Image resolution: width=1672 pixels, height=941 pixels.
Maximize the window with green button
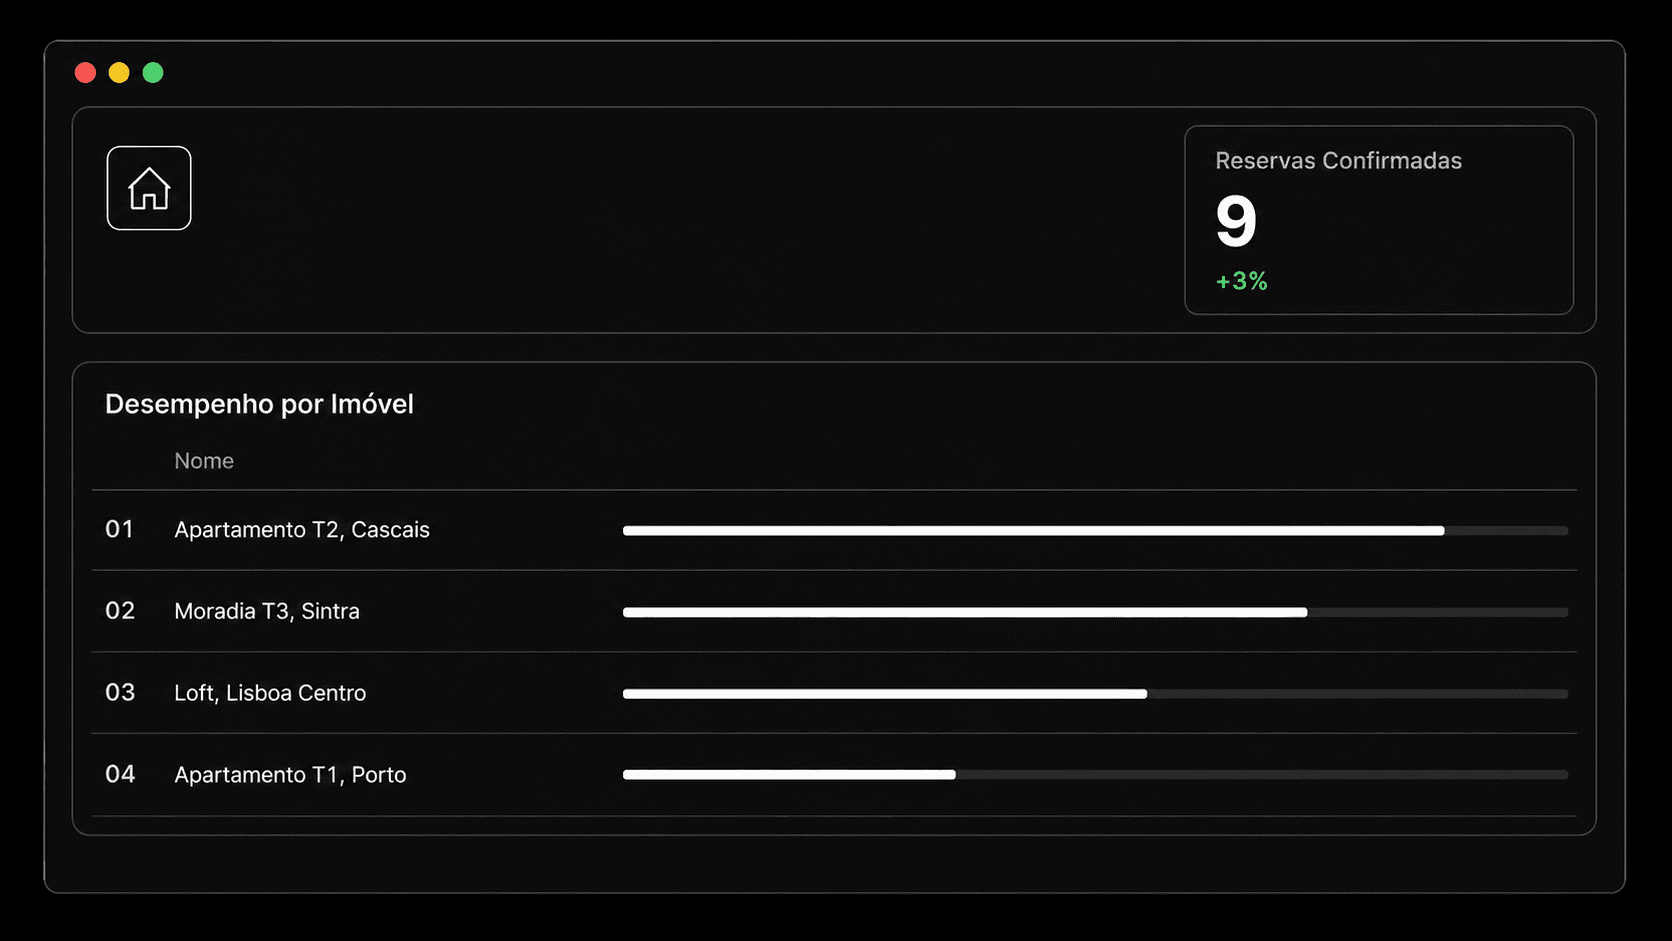coord(153,73)
